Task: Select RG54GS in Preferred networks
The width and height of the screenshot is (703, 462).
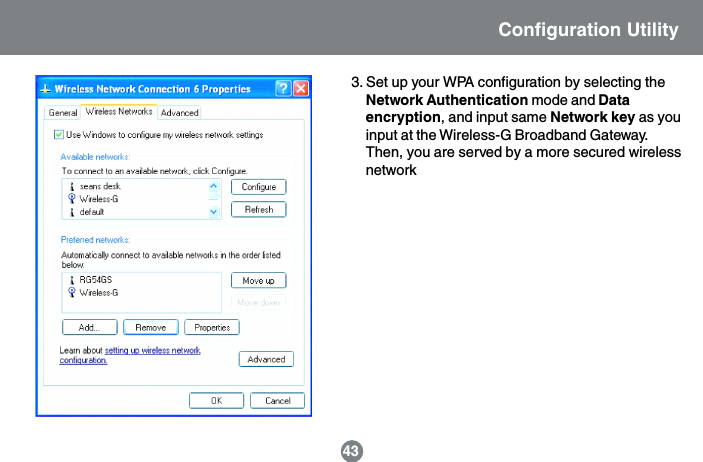Action: click(95, 280)
